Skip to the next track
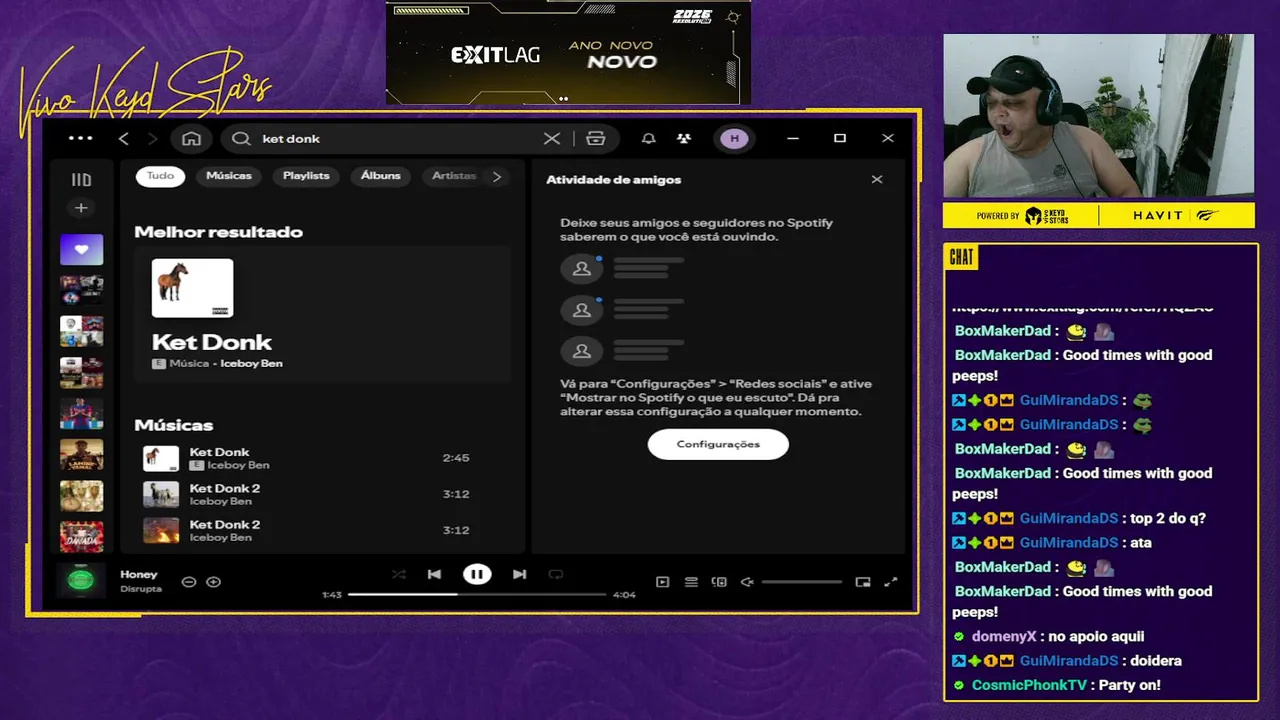This screenshot has width=1280, height=720. (519, 574)
